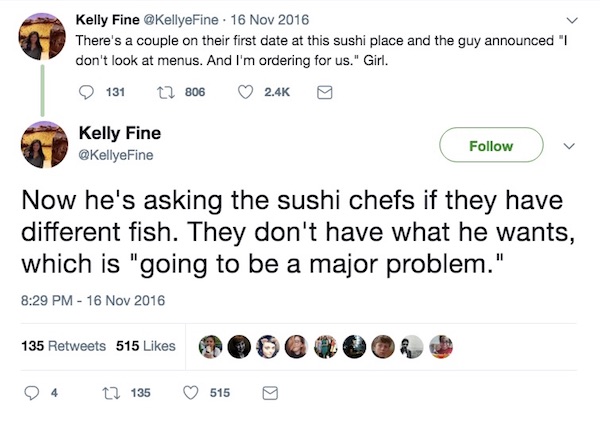Image resolution: width=600 pixels, height=428 pixels.
Task: Open the 135 Retweets list
Action: 64,346
